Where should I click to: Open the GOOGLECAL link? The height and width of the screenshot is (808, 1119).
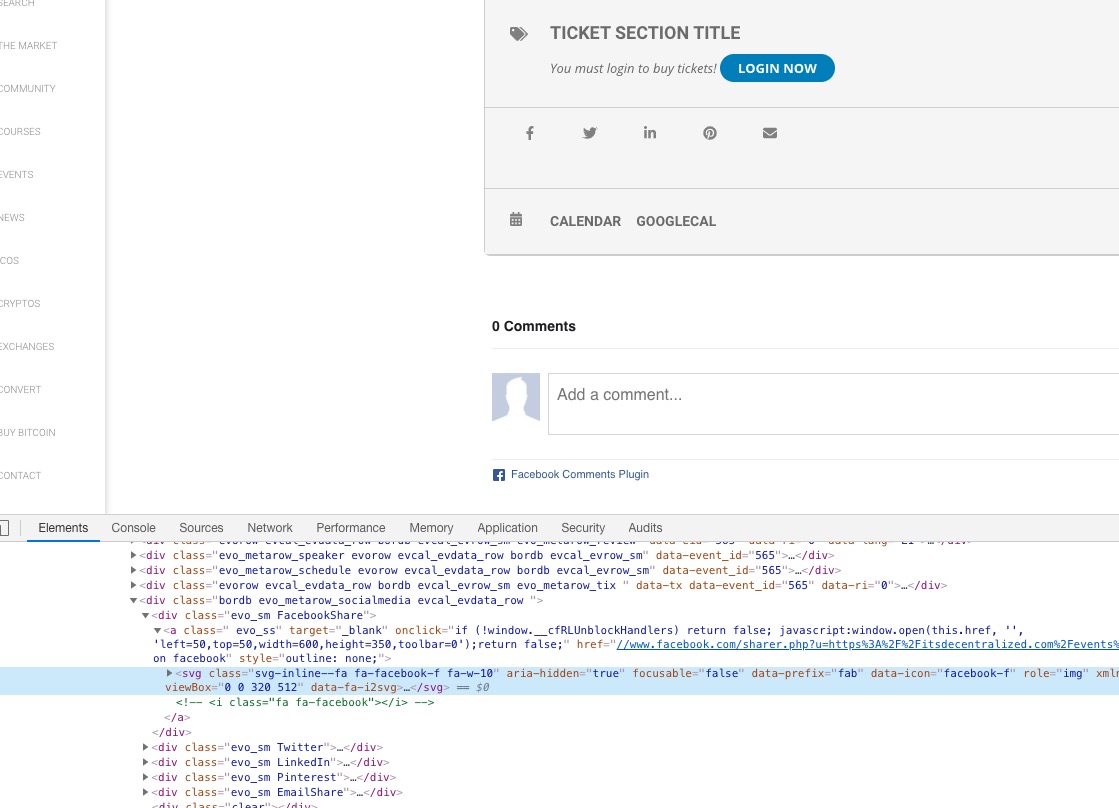pyautogui.click(x=676, y=221)
